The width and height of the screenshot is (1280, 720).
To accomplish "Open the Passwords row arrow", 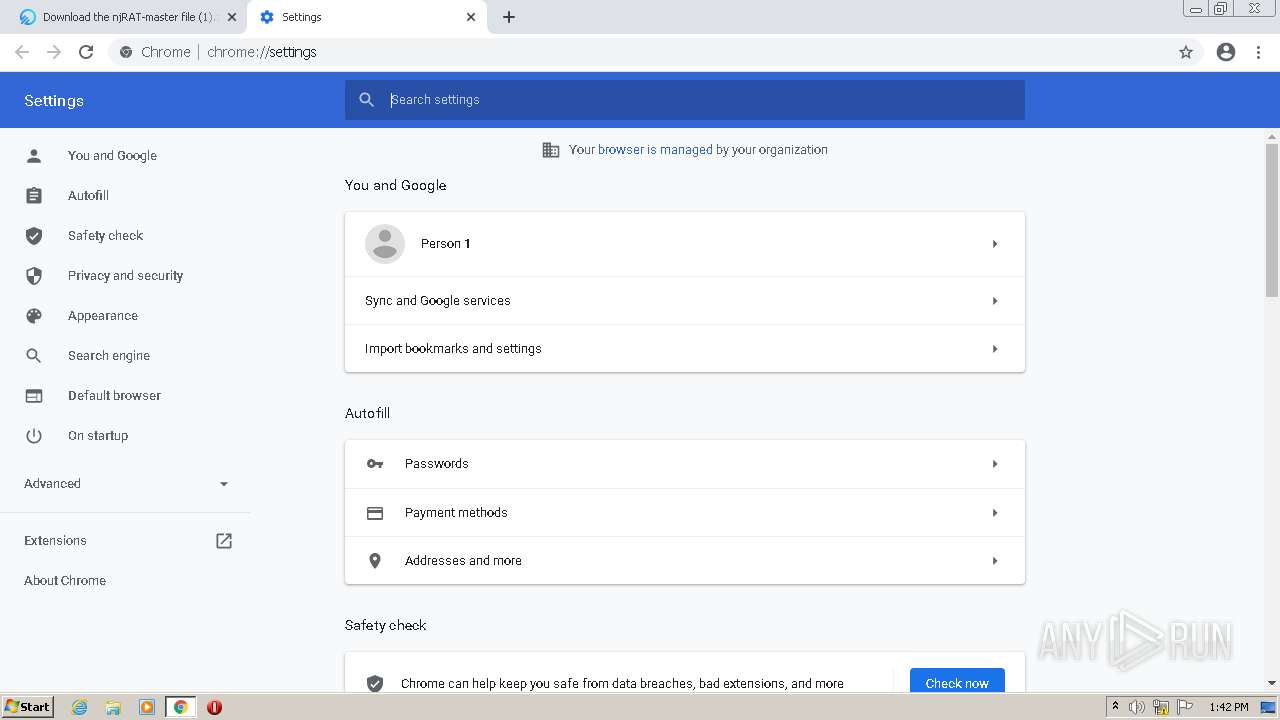I will tap(995, 464).
